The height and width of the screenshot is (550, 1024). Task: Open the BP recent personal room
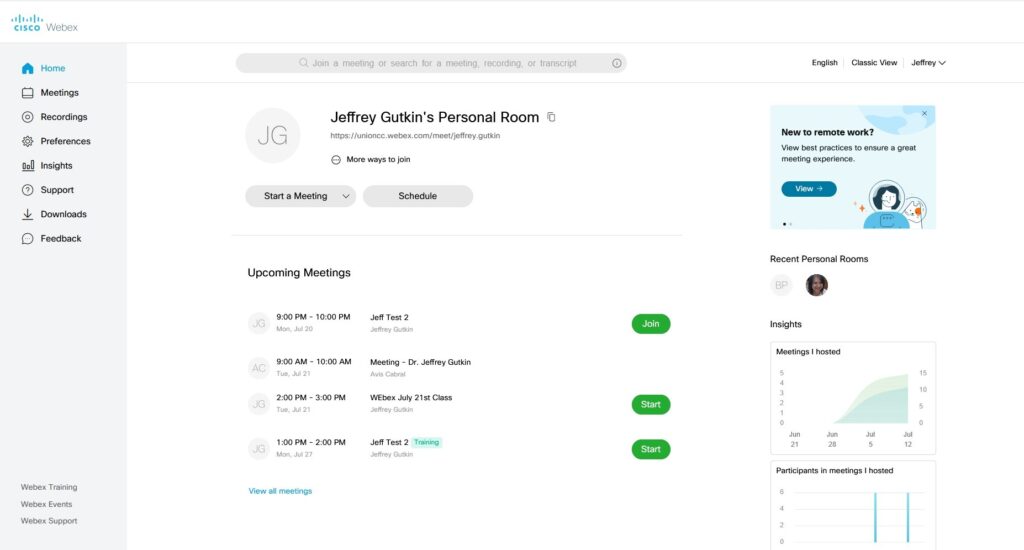(781, 285)
